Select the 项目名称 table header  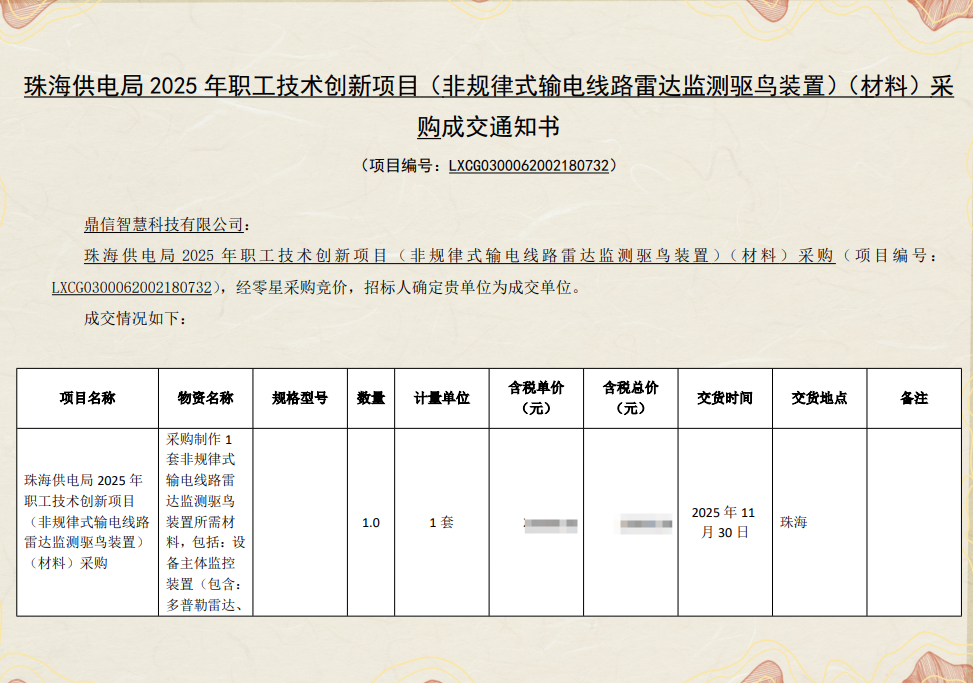88,398
